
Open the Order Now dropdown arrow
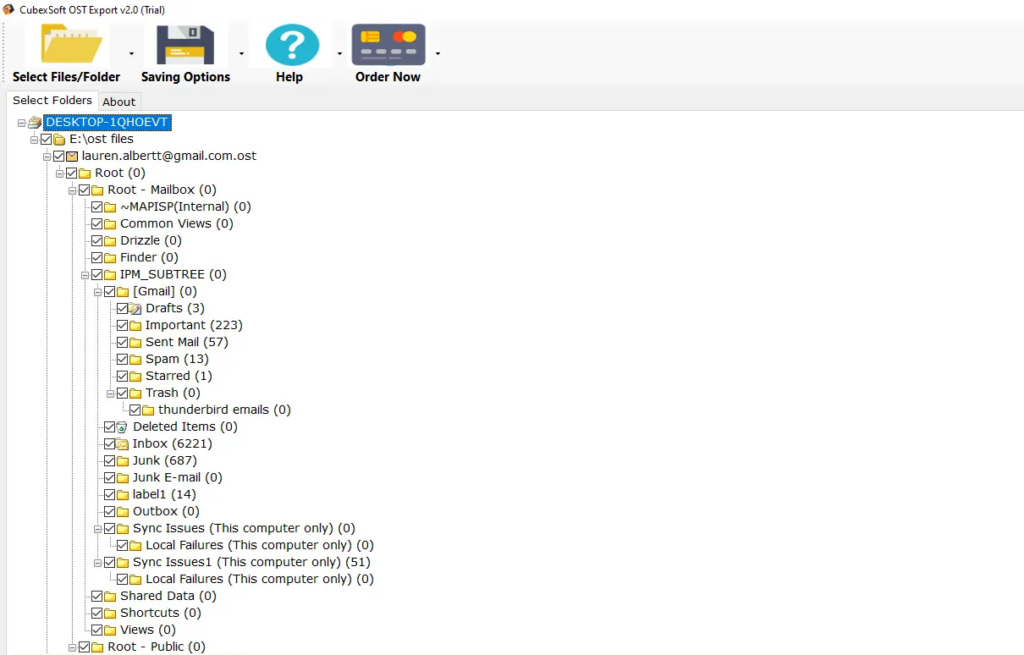click(438, 54)
